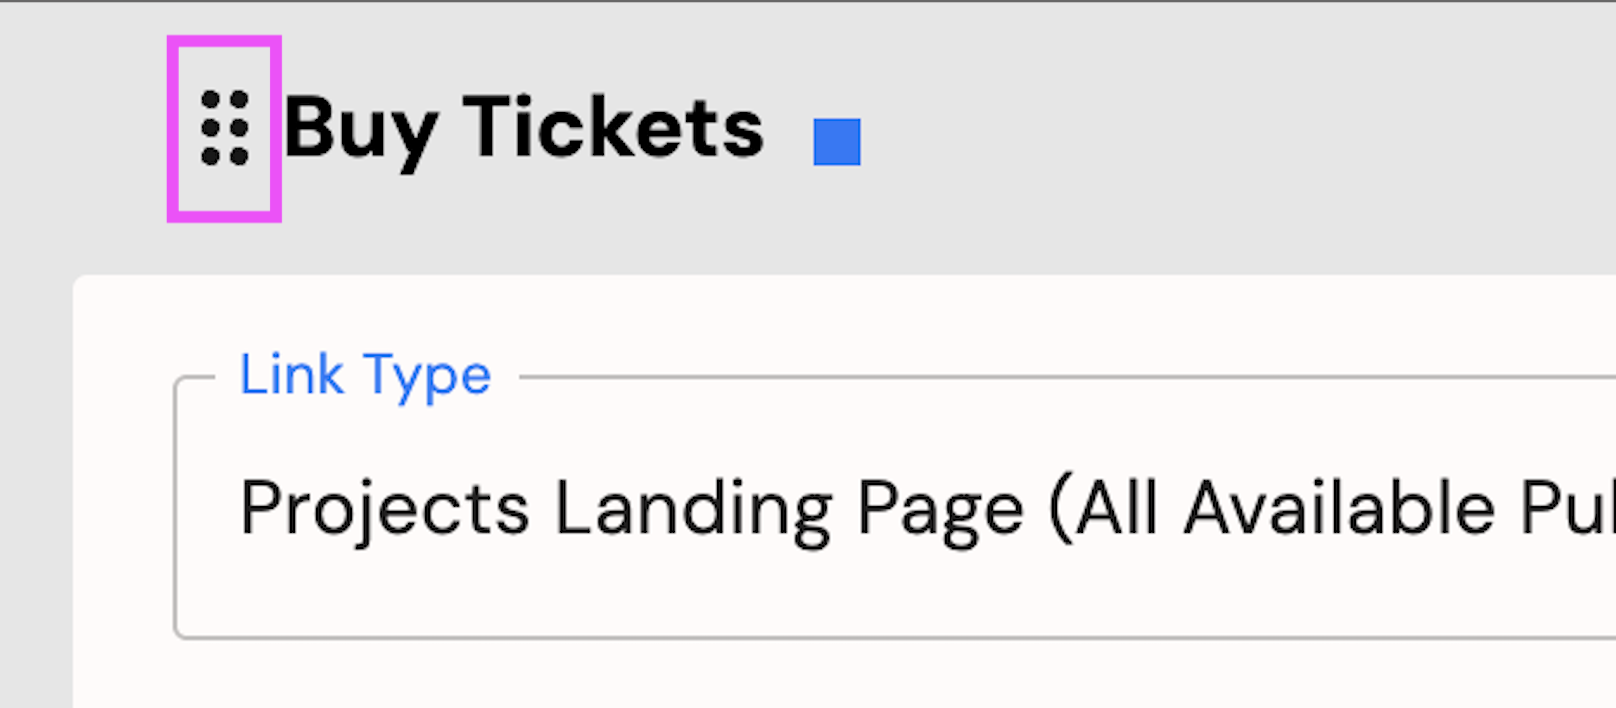This screenshot has height=708, width=1616.
Task: Select the Buy Tickets section heading
Action: 524,129
